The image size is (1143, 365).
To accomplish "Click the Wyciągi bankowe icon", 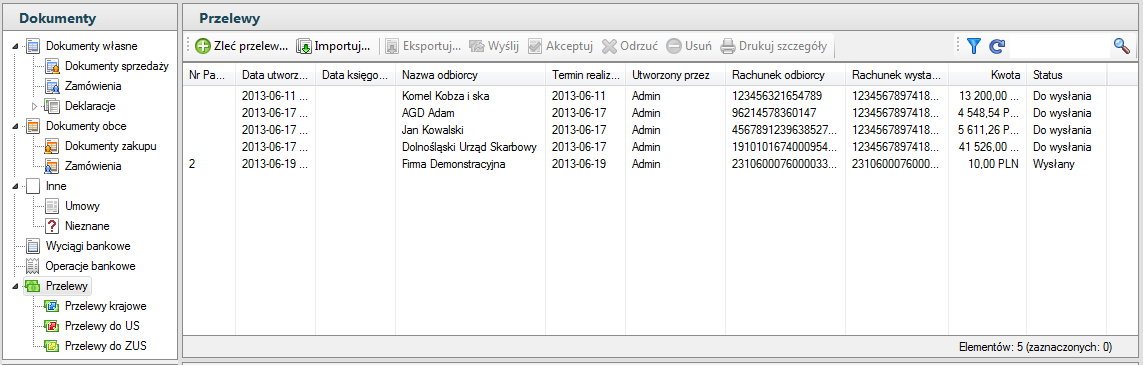I will point(32,246).
